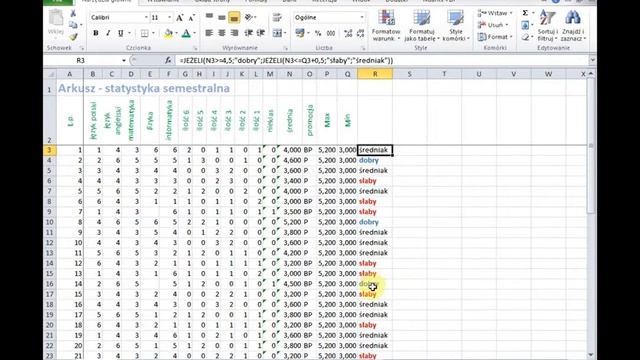Screen dimensions: 640x360
Task: Apply the yellow Fill Color bucket
Action: pyautogui.click(x=168, y=33)
